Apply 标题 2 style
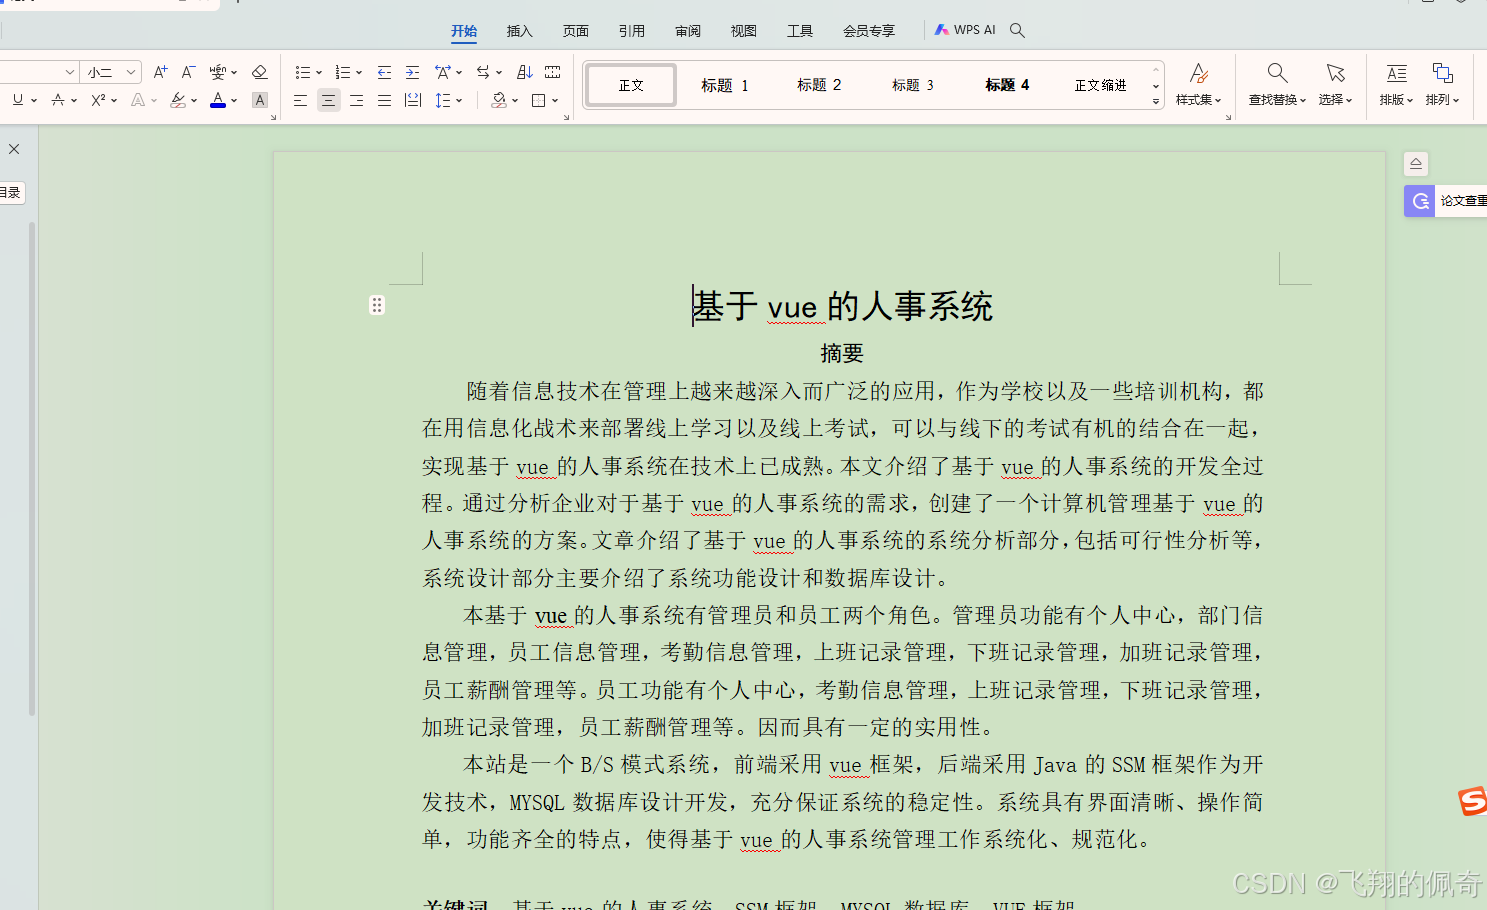This screenshot has height=910, width=1487. click(x=819, y=85)
